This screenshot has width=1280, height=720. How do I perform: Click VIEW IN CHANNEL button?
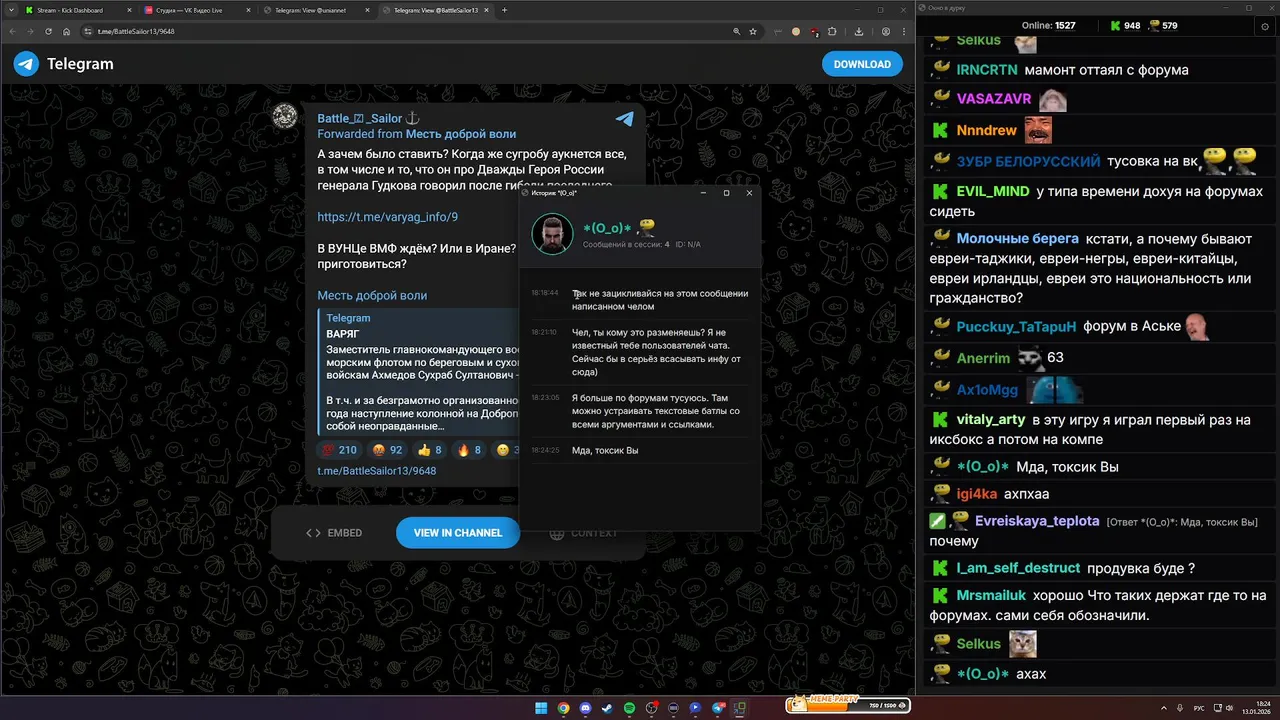[458, 533]
